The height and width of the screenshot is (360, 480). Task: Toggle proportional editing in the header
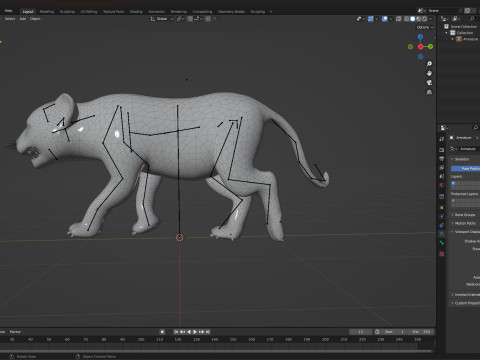[x=208, y=19]
